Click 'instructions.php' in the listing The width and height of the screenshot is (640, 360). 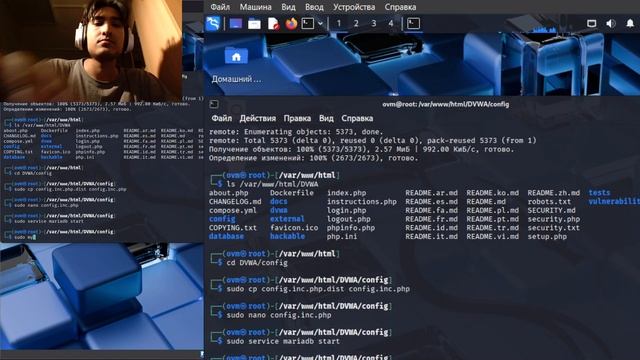click(x=362, y=202)
